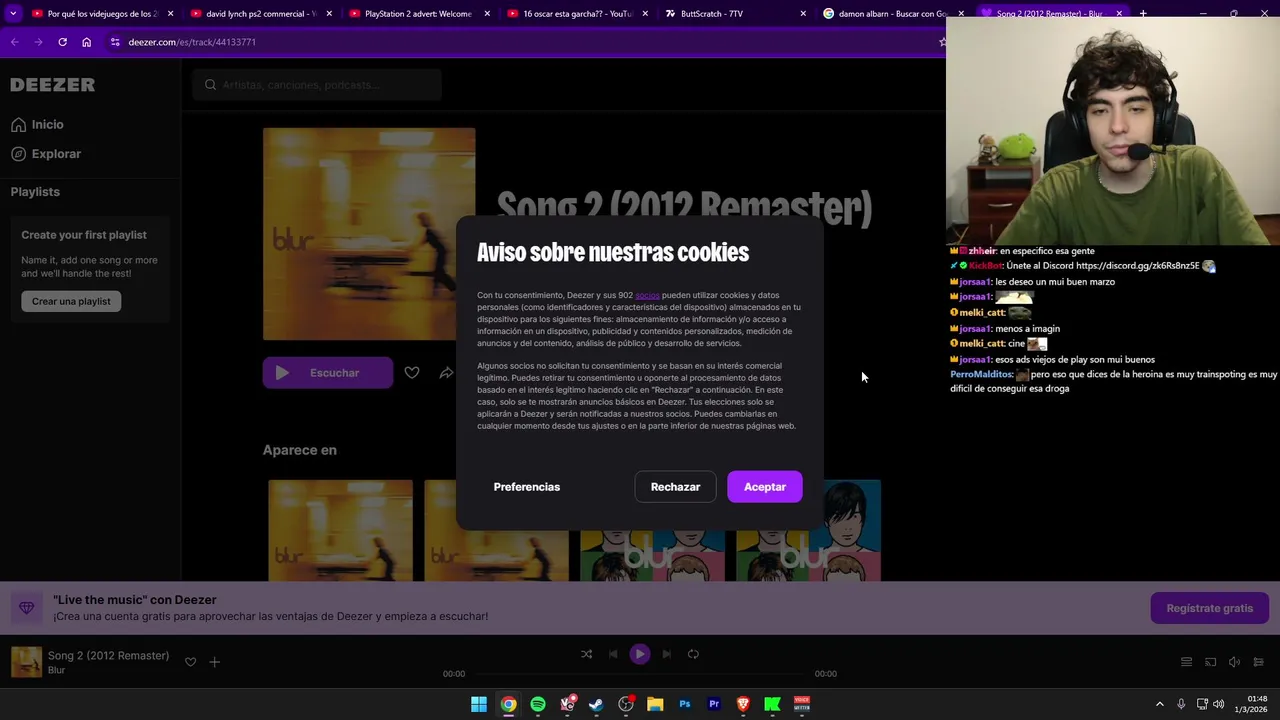Open Steam from the taskbar

pos(596,704)
